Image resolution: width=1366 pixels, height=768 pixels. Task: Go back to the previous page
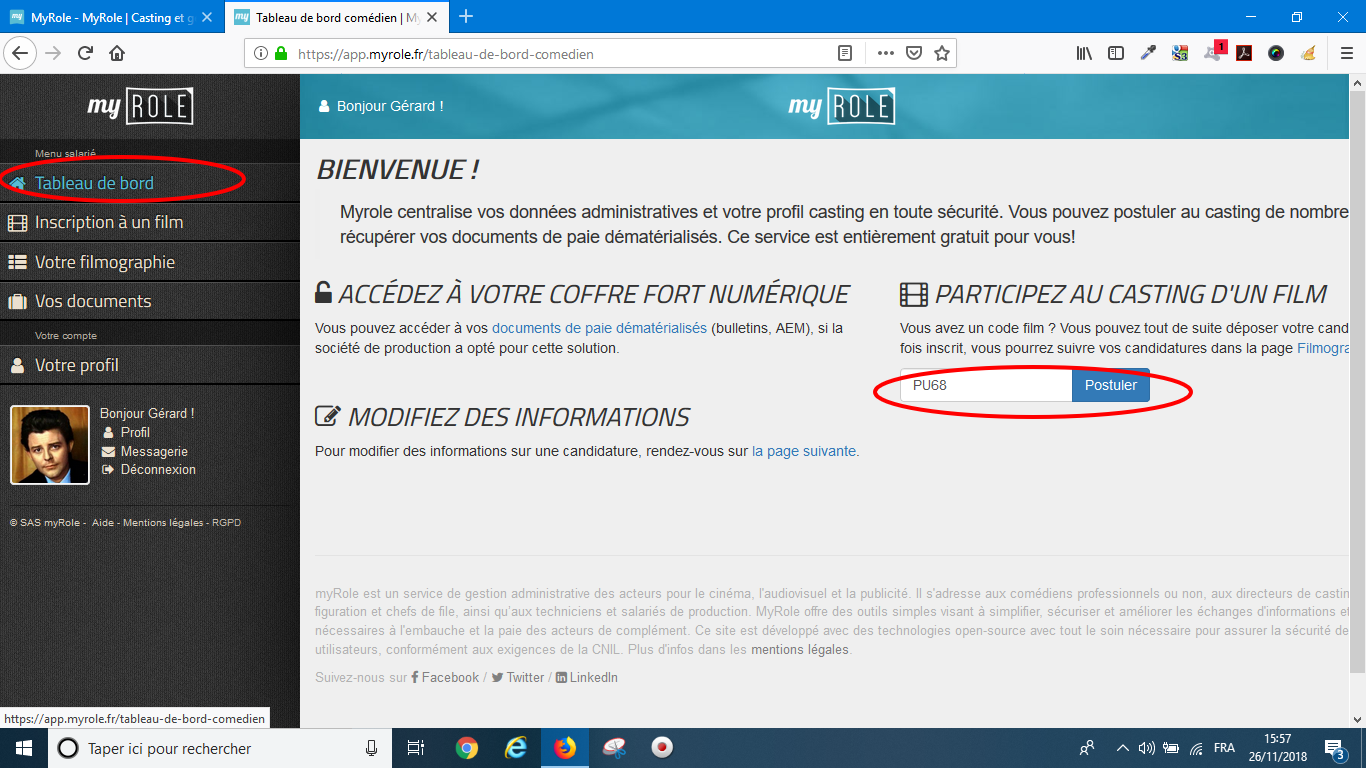point(21,53)
